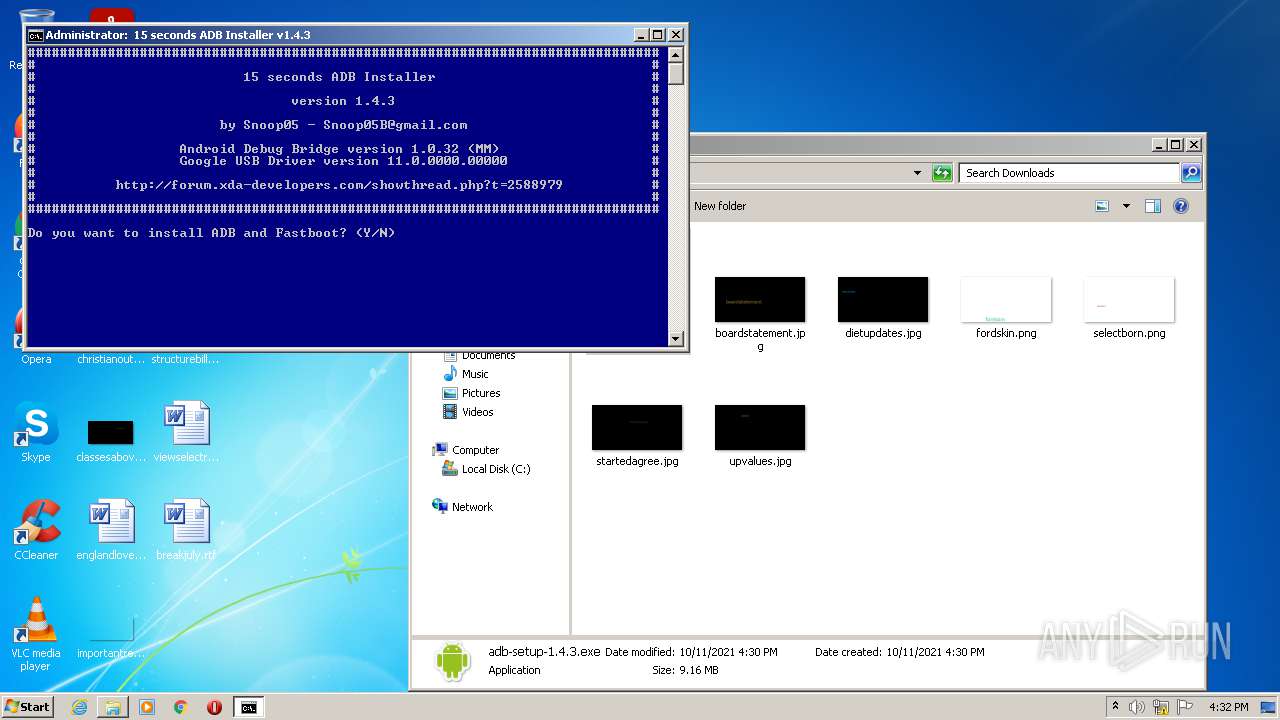Select englandlove Word document on desktop

pos(111,530)
